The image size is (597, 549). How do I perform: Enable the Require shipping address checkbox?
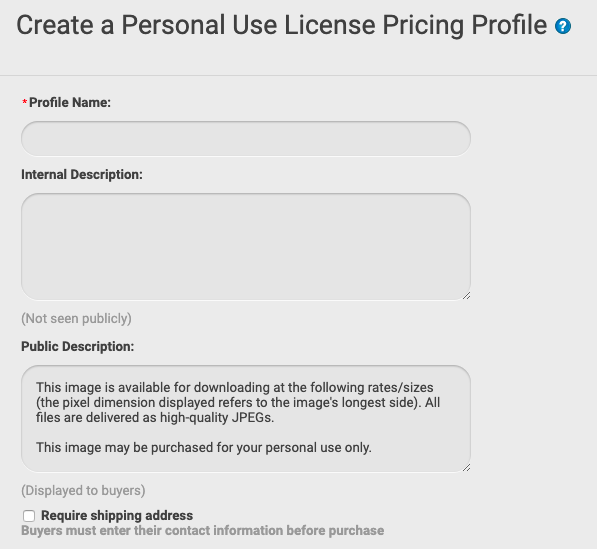click(29, 516)
